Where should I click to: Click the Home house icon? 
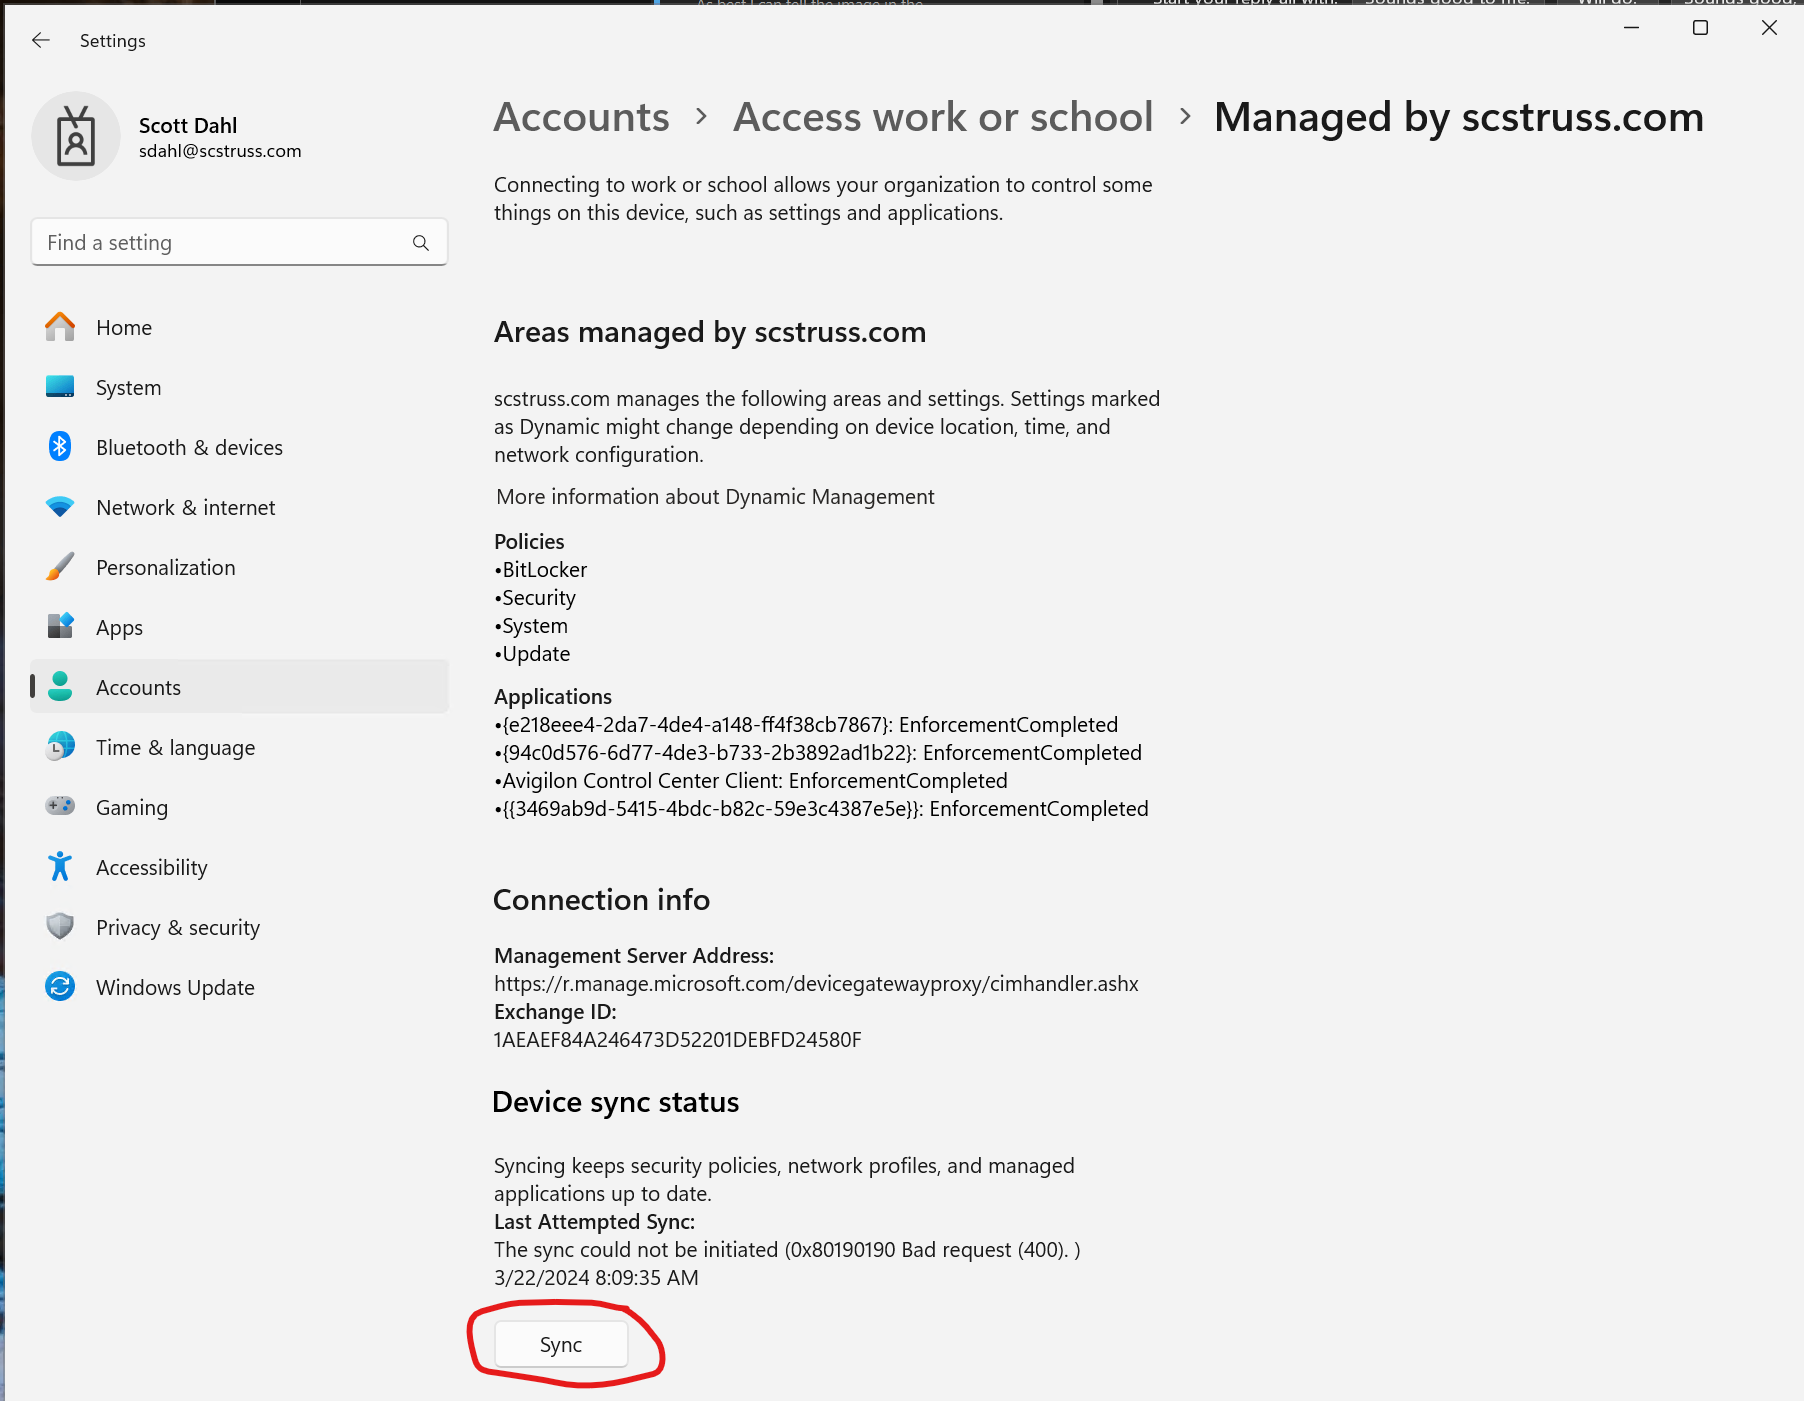(60, 327)
